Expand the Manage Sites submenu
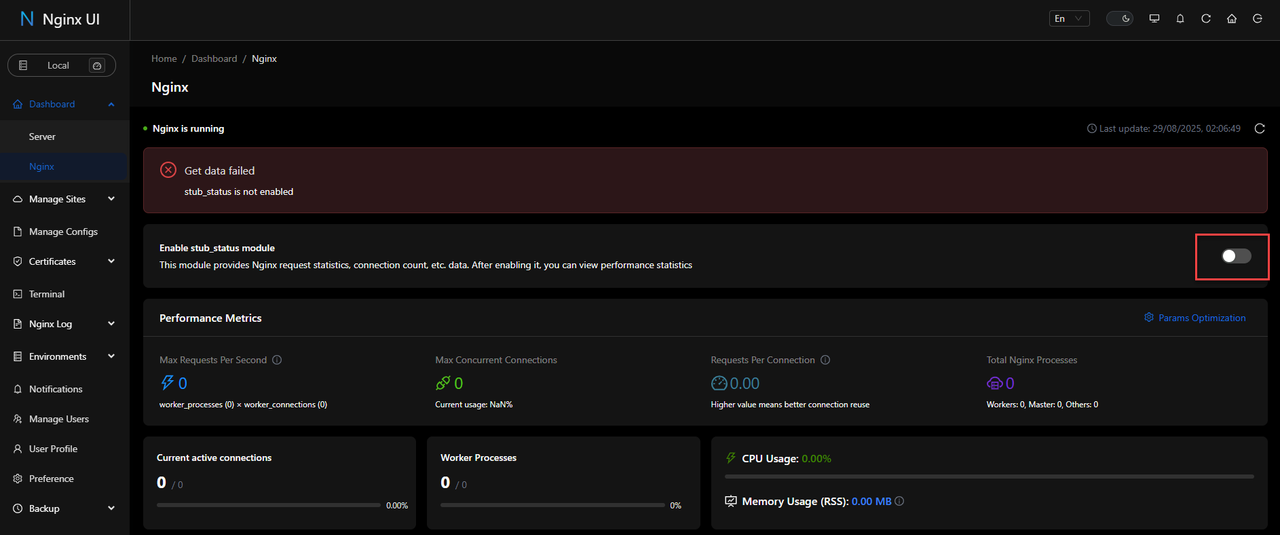 click(111, 199)
